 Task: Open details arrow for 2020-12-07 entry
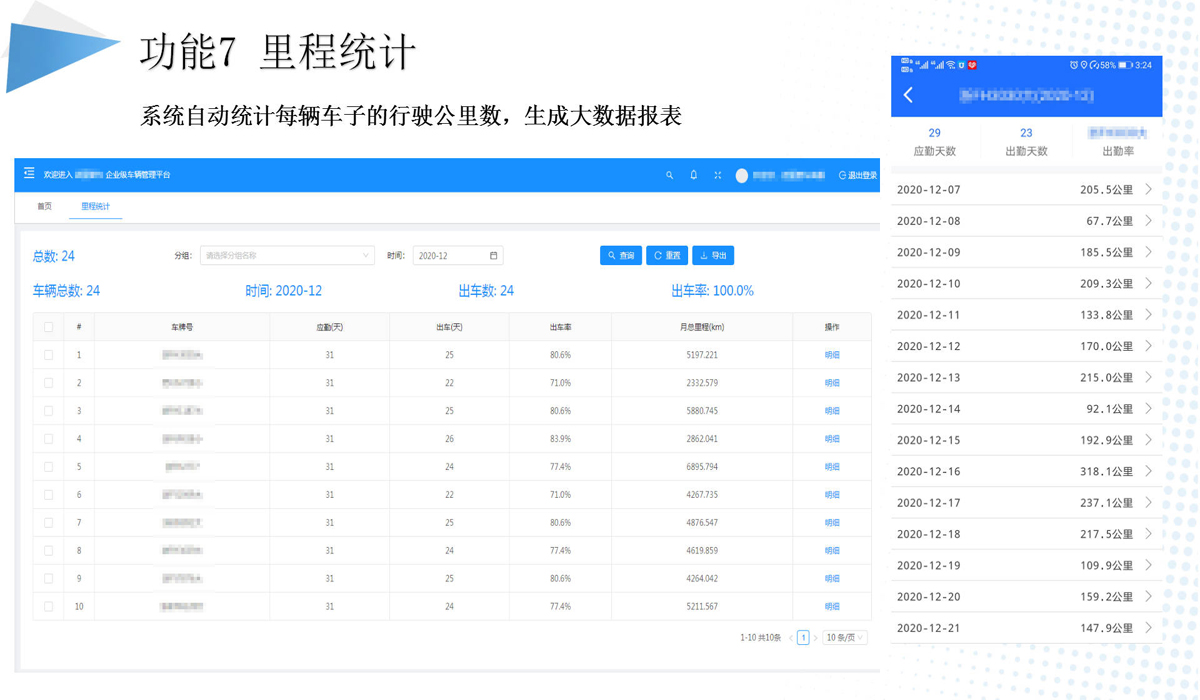tap(1148, 190)
